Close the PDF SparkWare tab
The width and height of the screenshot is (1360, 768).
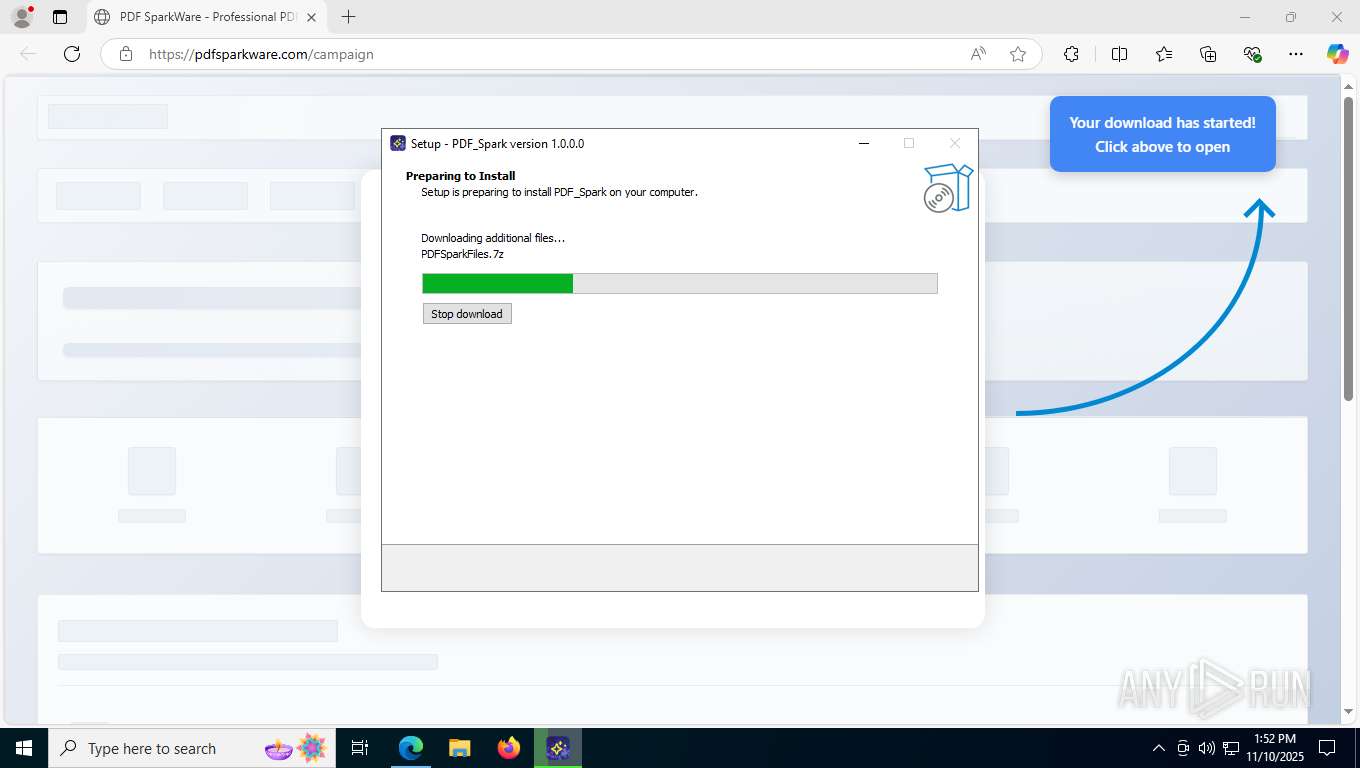point(311,17)
